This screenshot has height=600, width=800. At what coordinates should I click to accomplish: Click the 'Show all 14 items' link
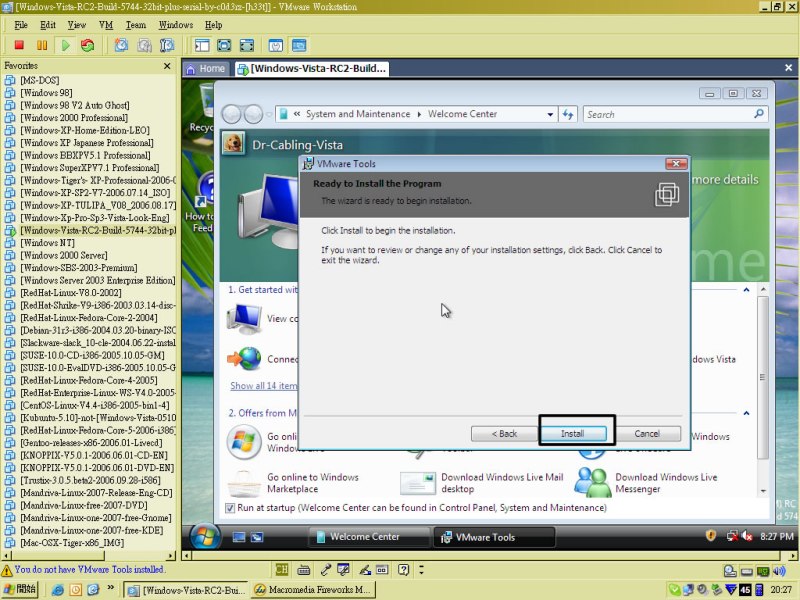(264, 386)
